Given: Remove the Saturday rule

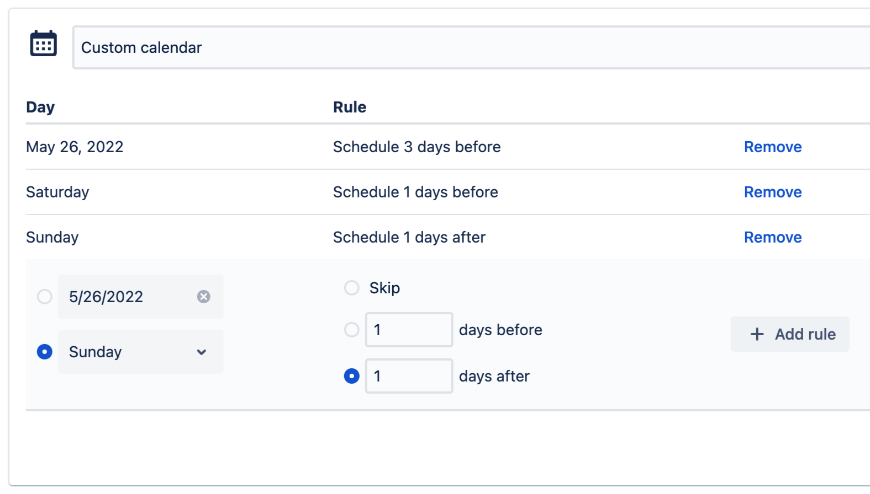Looking at the screenshot, I should coord(772,192).
